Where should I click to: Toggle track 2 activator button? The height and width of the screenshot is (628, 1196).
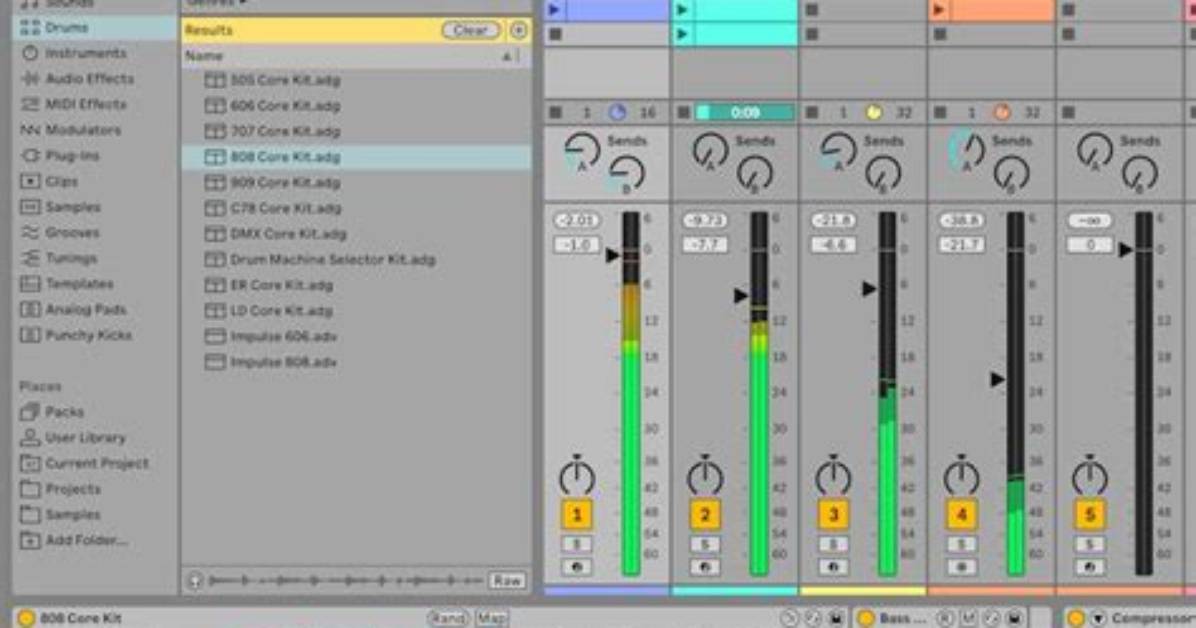click(x=705, y=515)
